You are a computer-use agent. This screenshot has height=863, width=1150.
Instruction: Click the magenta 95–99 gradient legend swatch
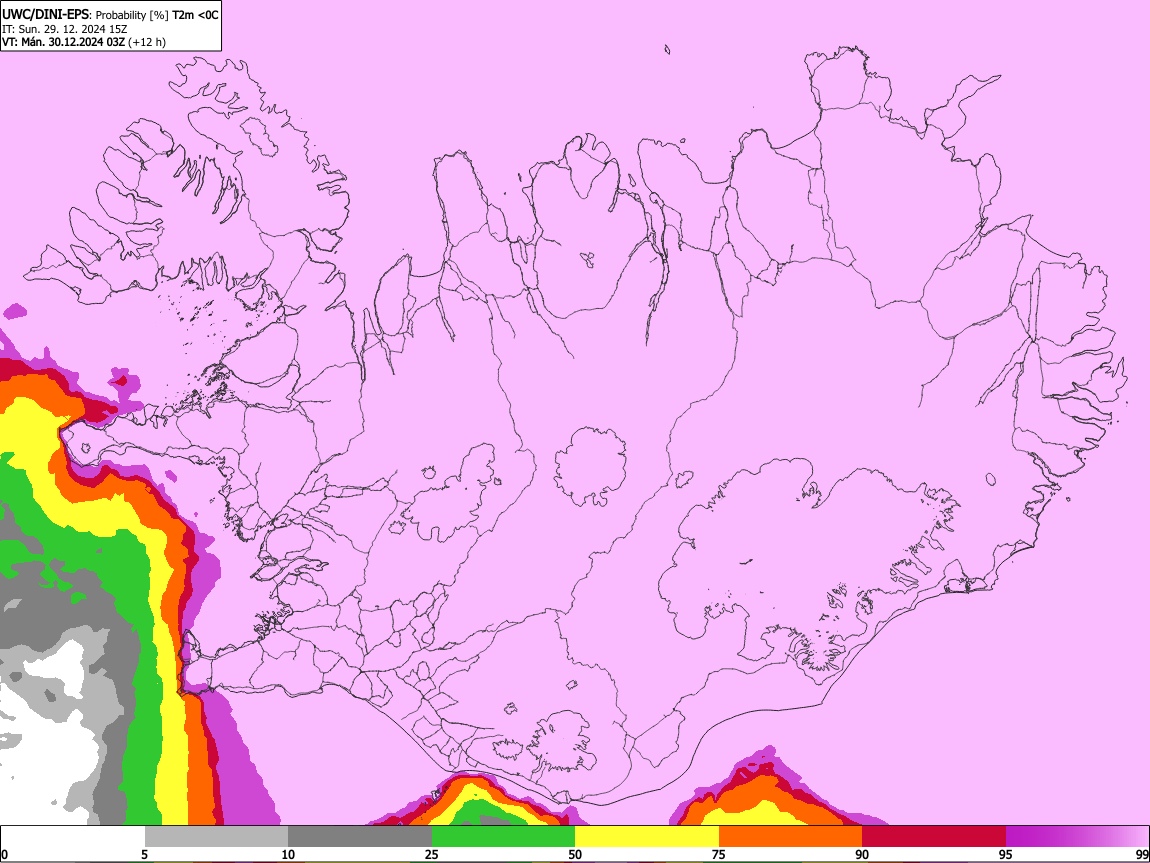[x=1077, y=836]
